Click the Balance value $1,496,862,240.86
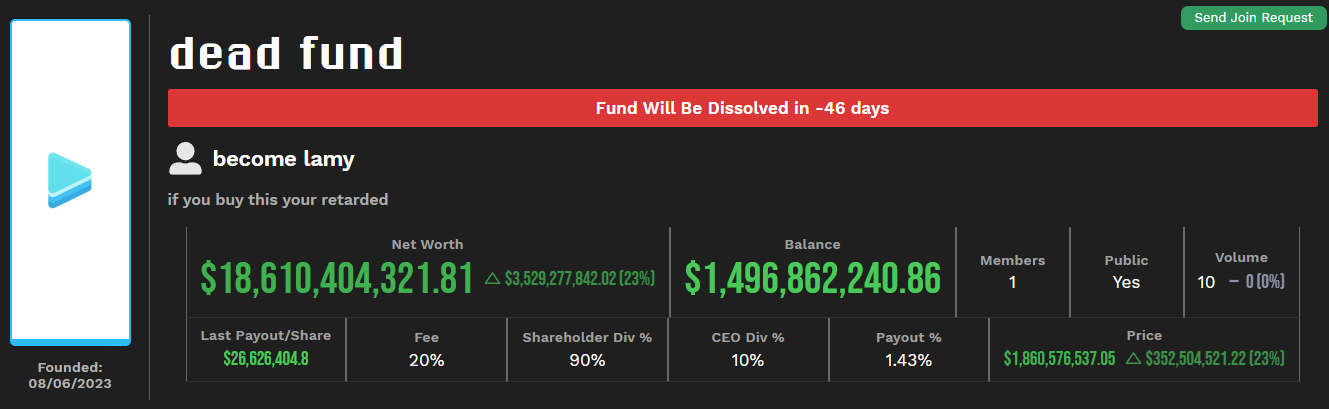Viewport: 1329px width, 409px height. 813,278
